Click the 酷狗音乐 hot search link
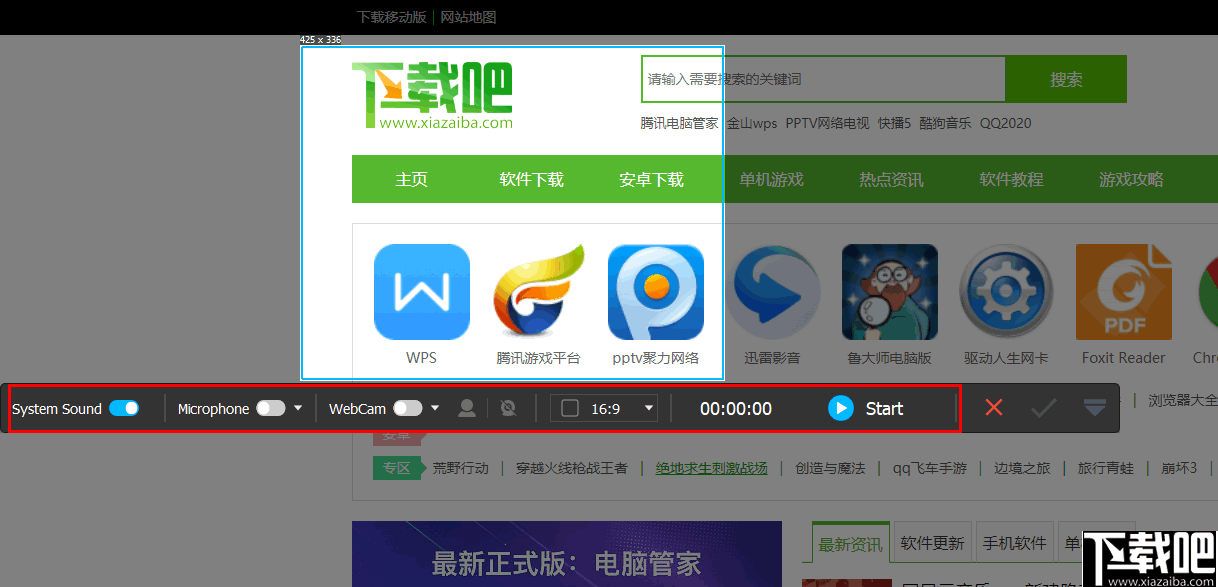This screenshot has height=587, width=1218. click(x=945, y=123)
